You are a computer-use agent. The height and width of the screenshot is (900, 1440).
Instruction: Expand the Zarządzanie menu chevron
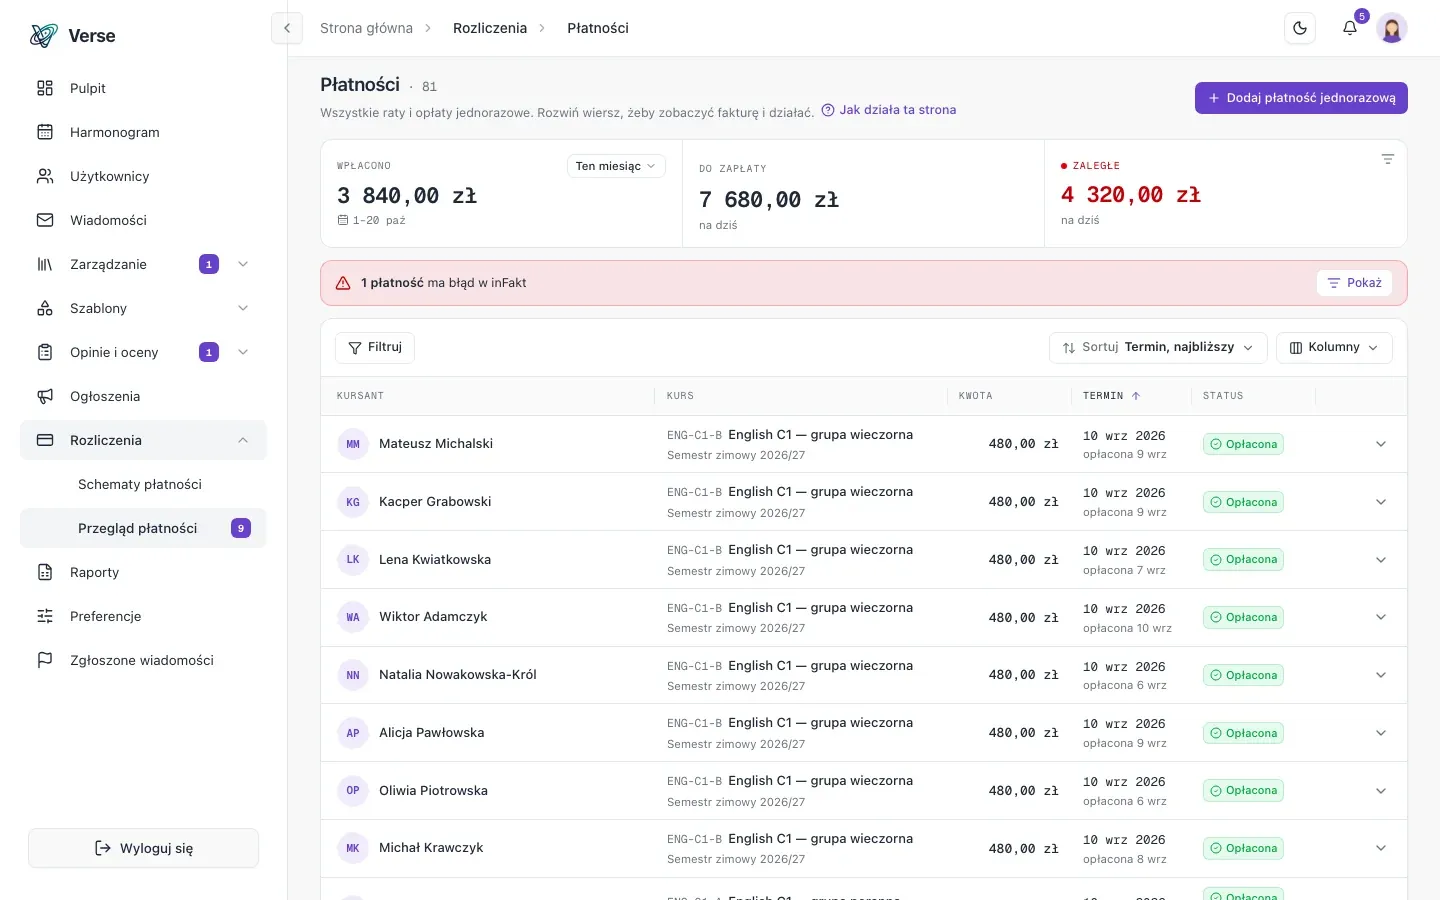243,264
